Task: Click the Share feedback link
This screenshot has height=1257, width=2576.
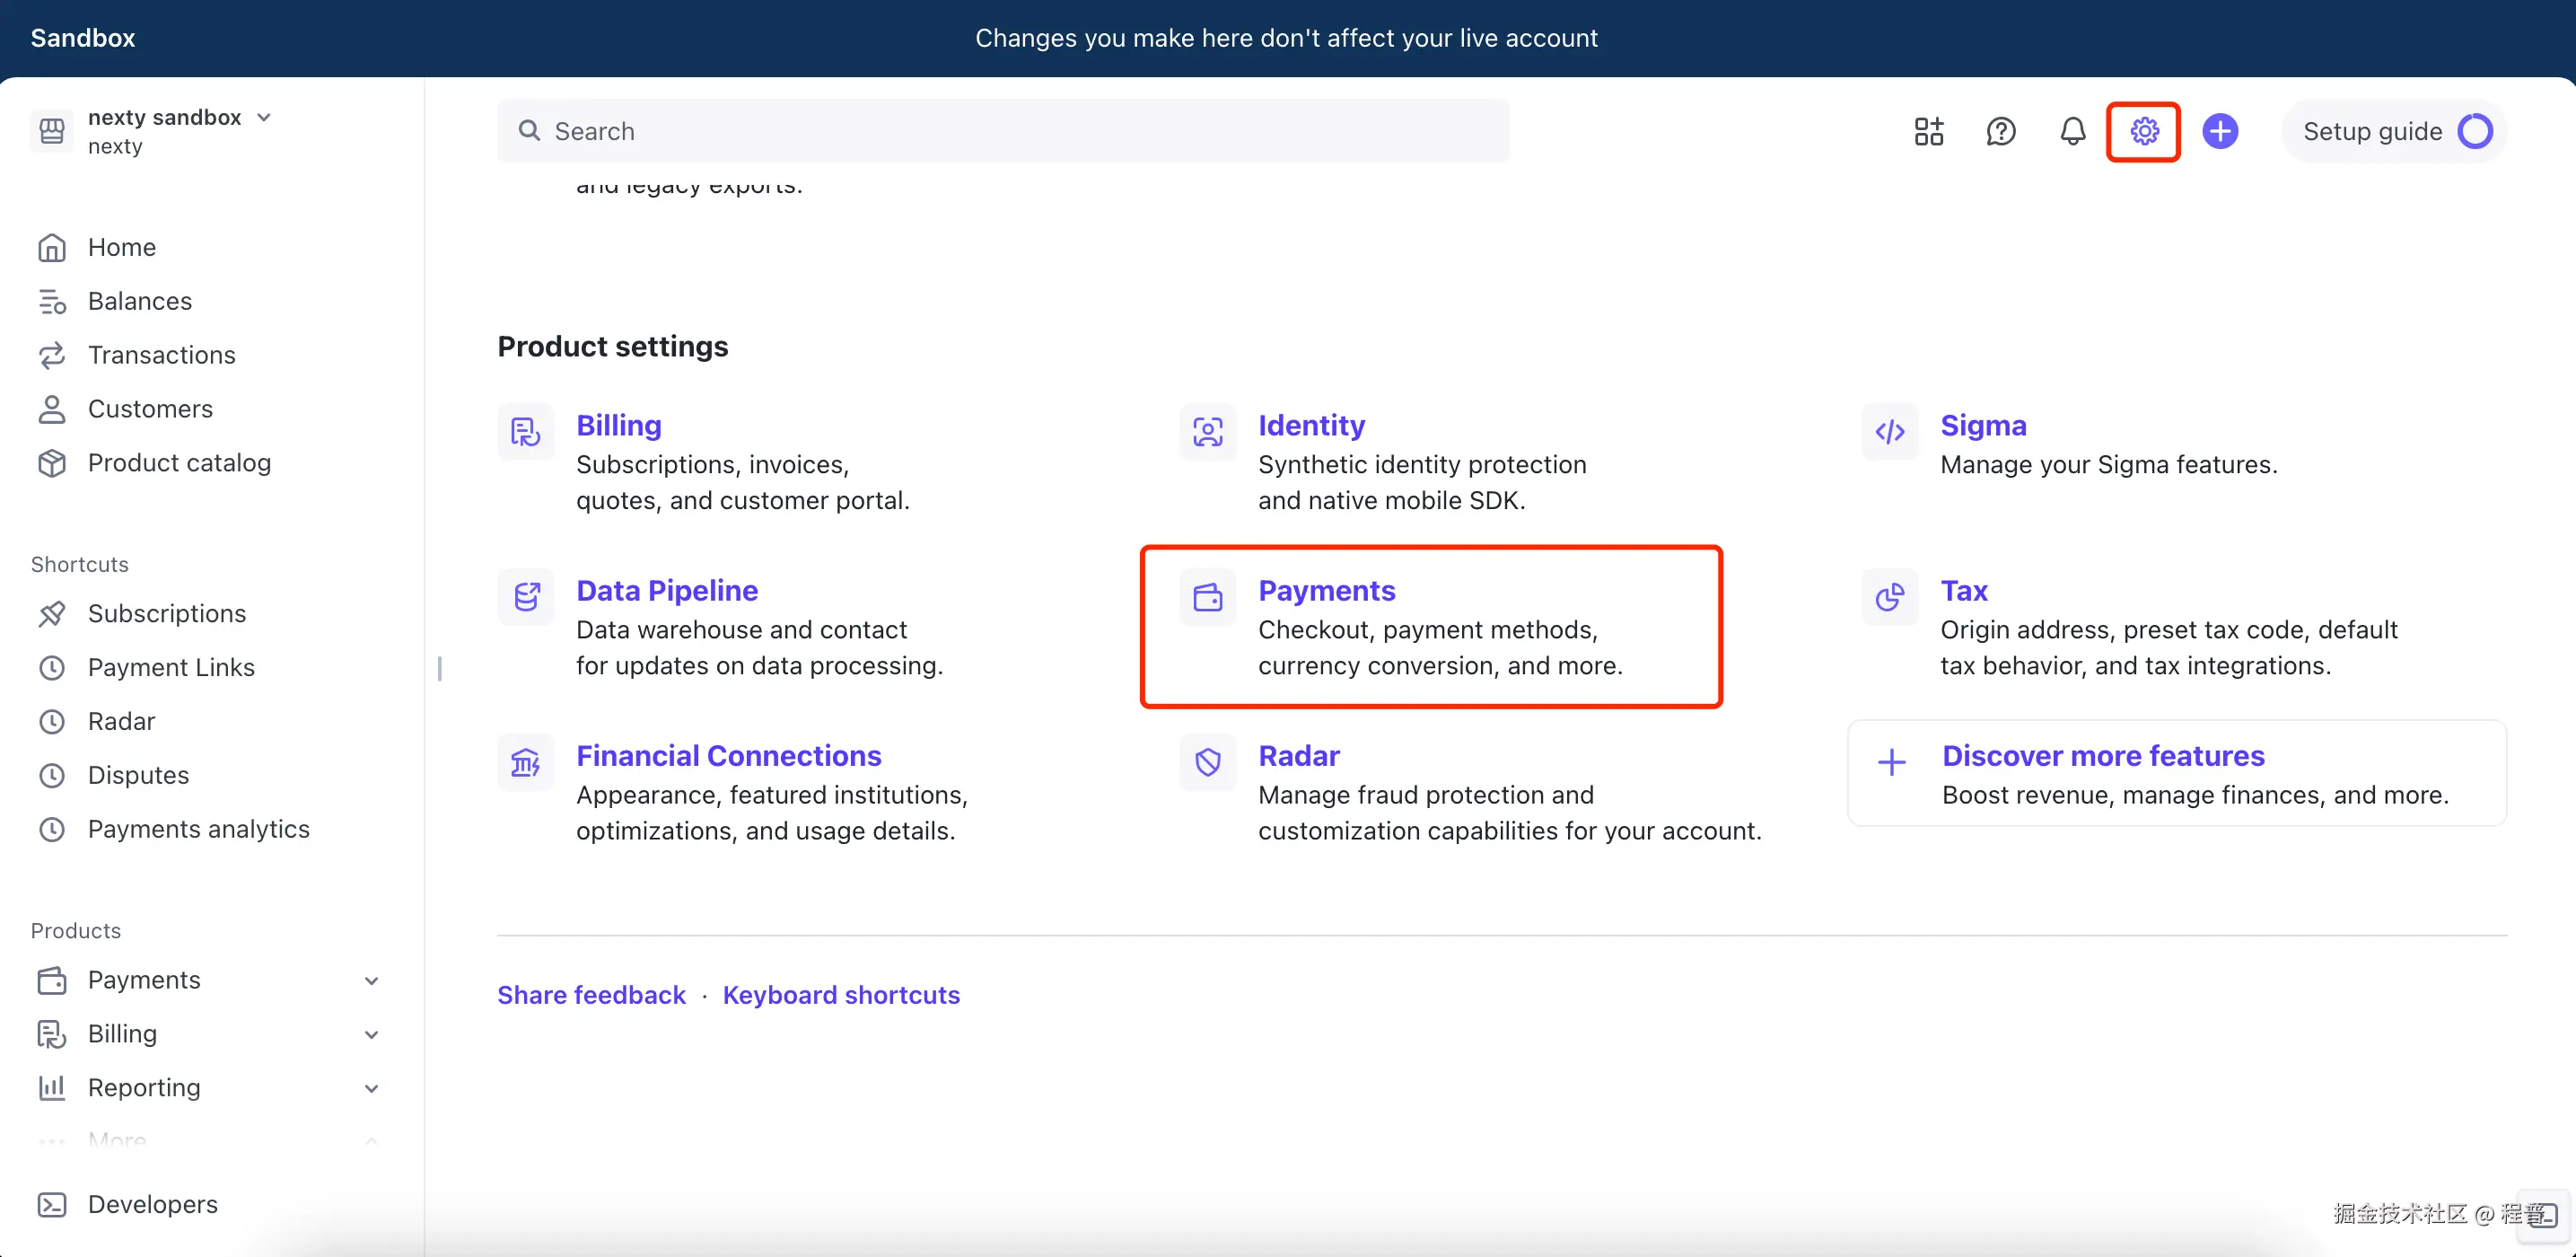Action: [x=591, y=994]
